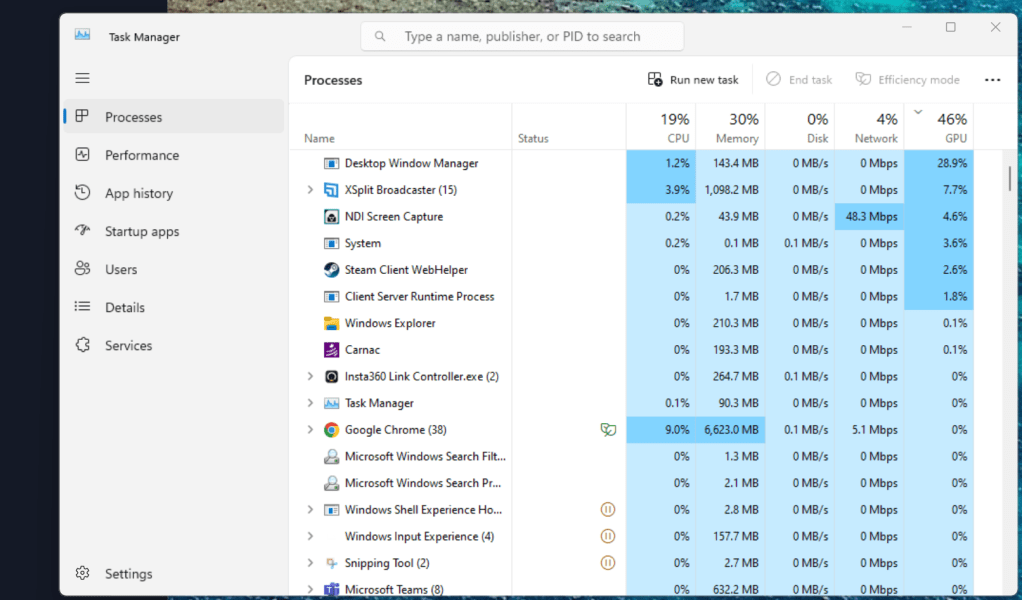Select the Carnac process name
The image size is (1022, 600).
click(362, 350)
